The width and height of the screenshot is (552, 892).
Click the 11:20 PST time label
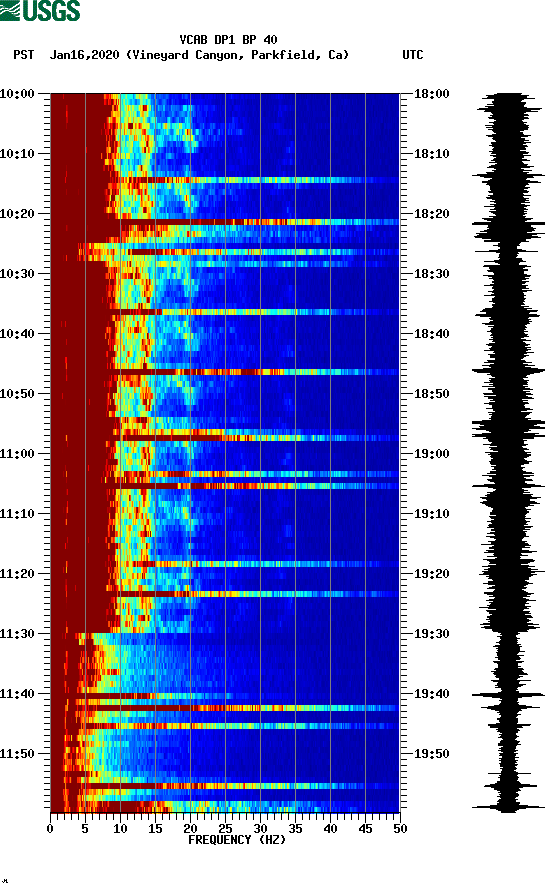(x=17, y=574)
